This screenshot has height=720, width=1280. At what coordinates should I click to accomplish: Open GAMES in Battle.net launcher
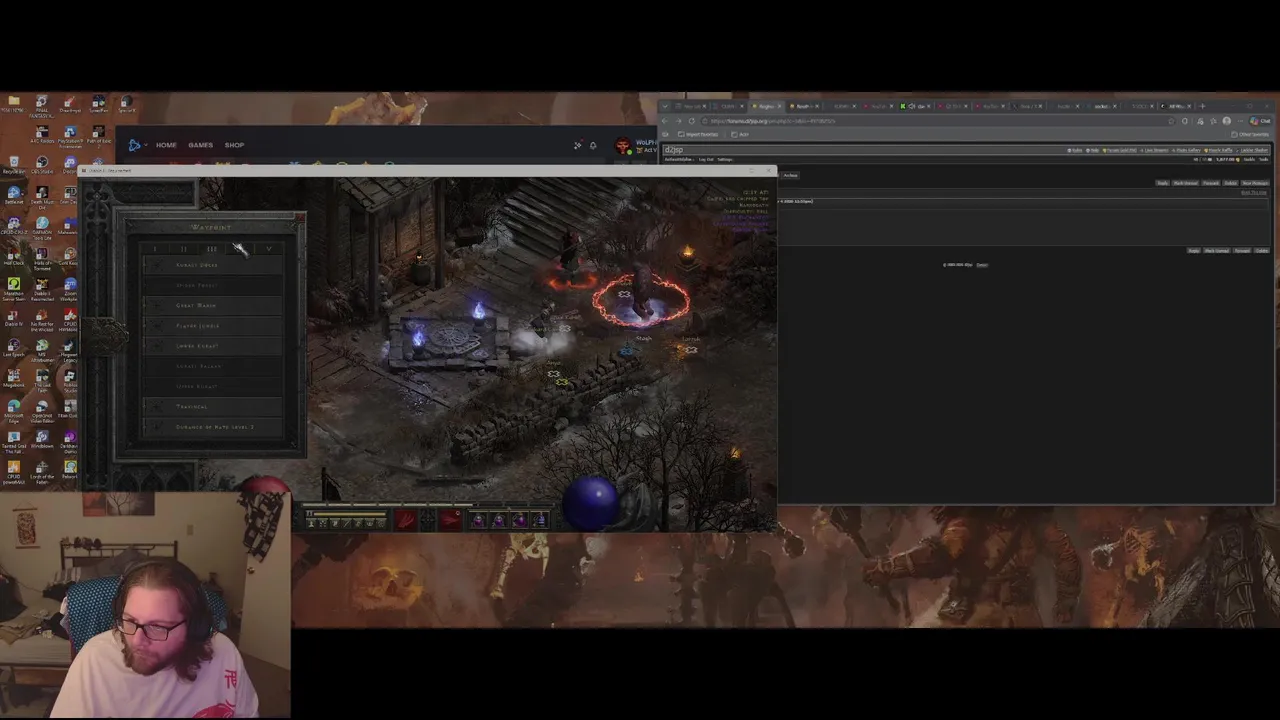coord(200,145)
